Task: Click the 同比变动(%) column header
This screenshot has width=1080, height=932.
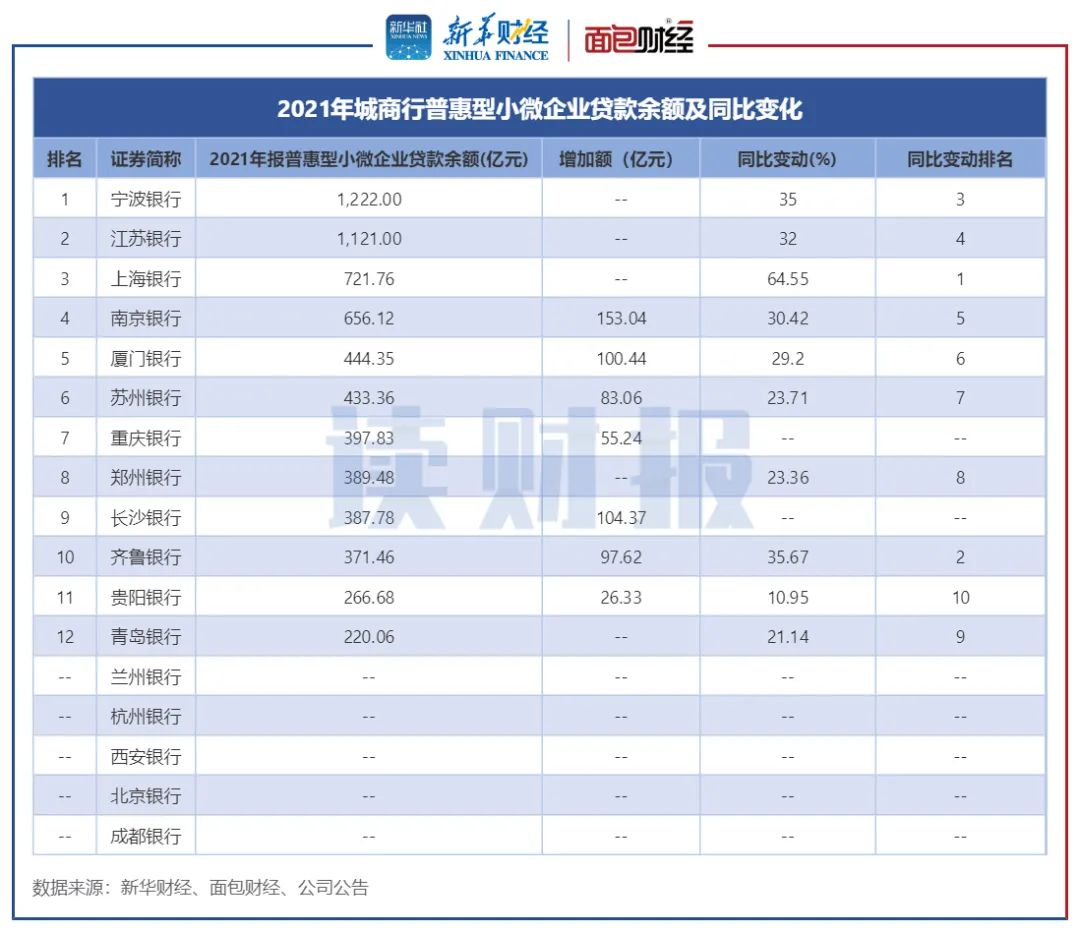Action: pos(787,159)
